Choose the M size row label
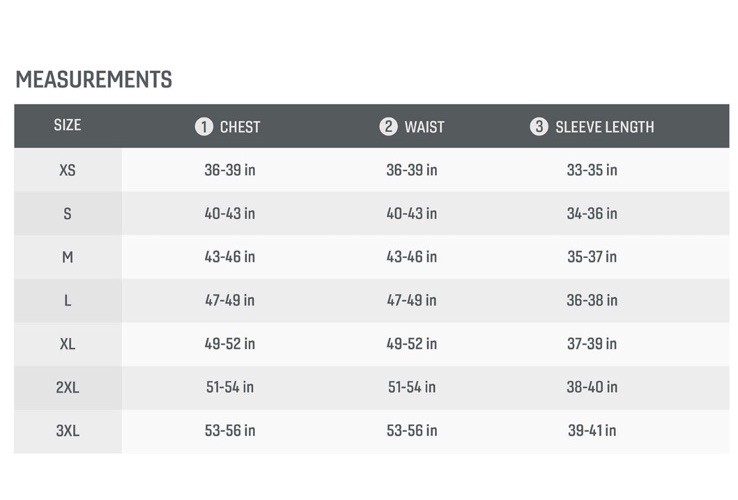This screenshot has height=500, width=738. 67,257
